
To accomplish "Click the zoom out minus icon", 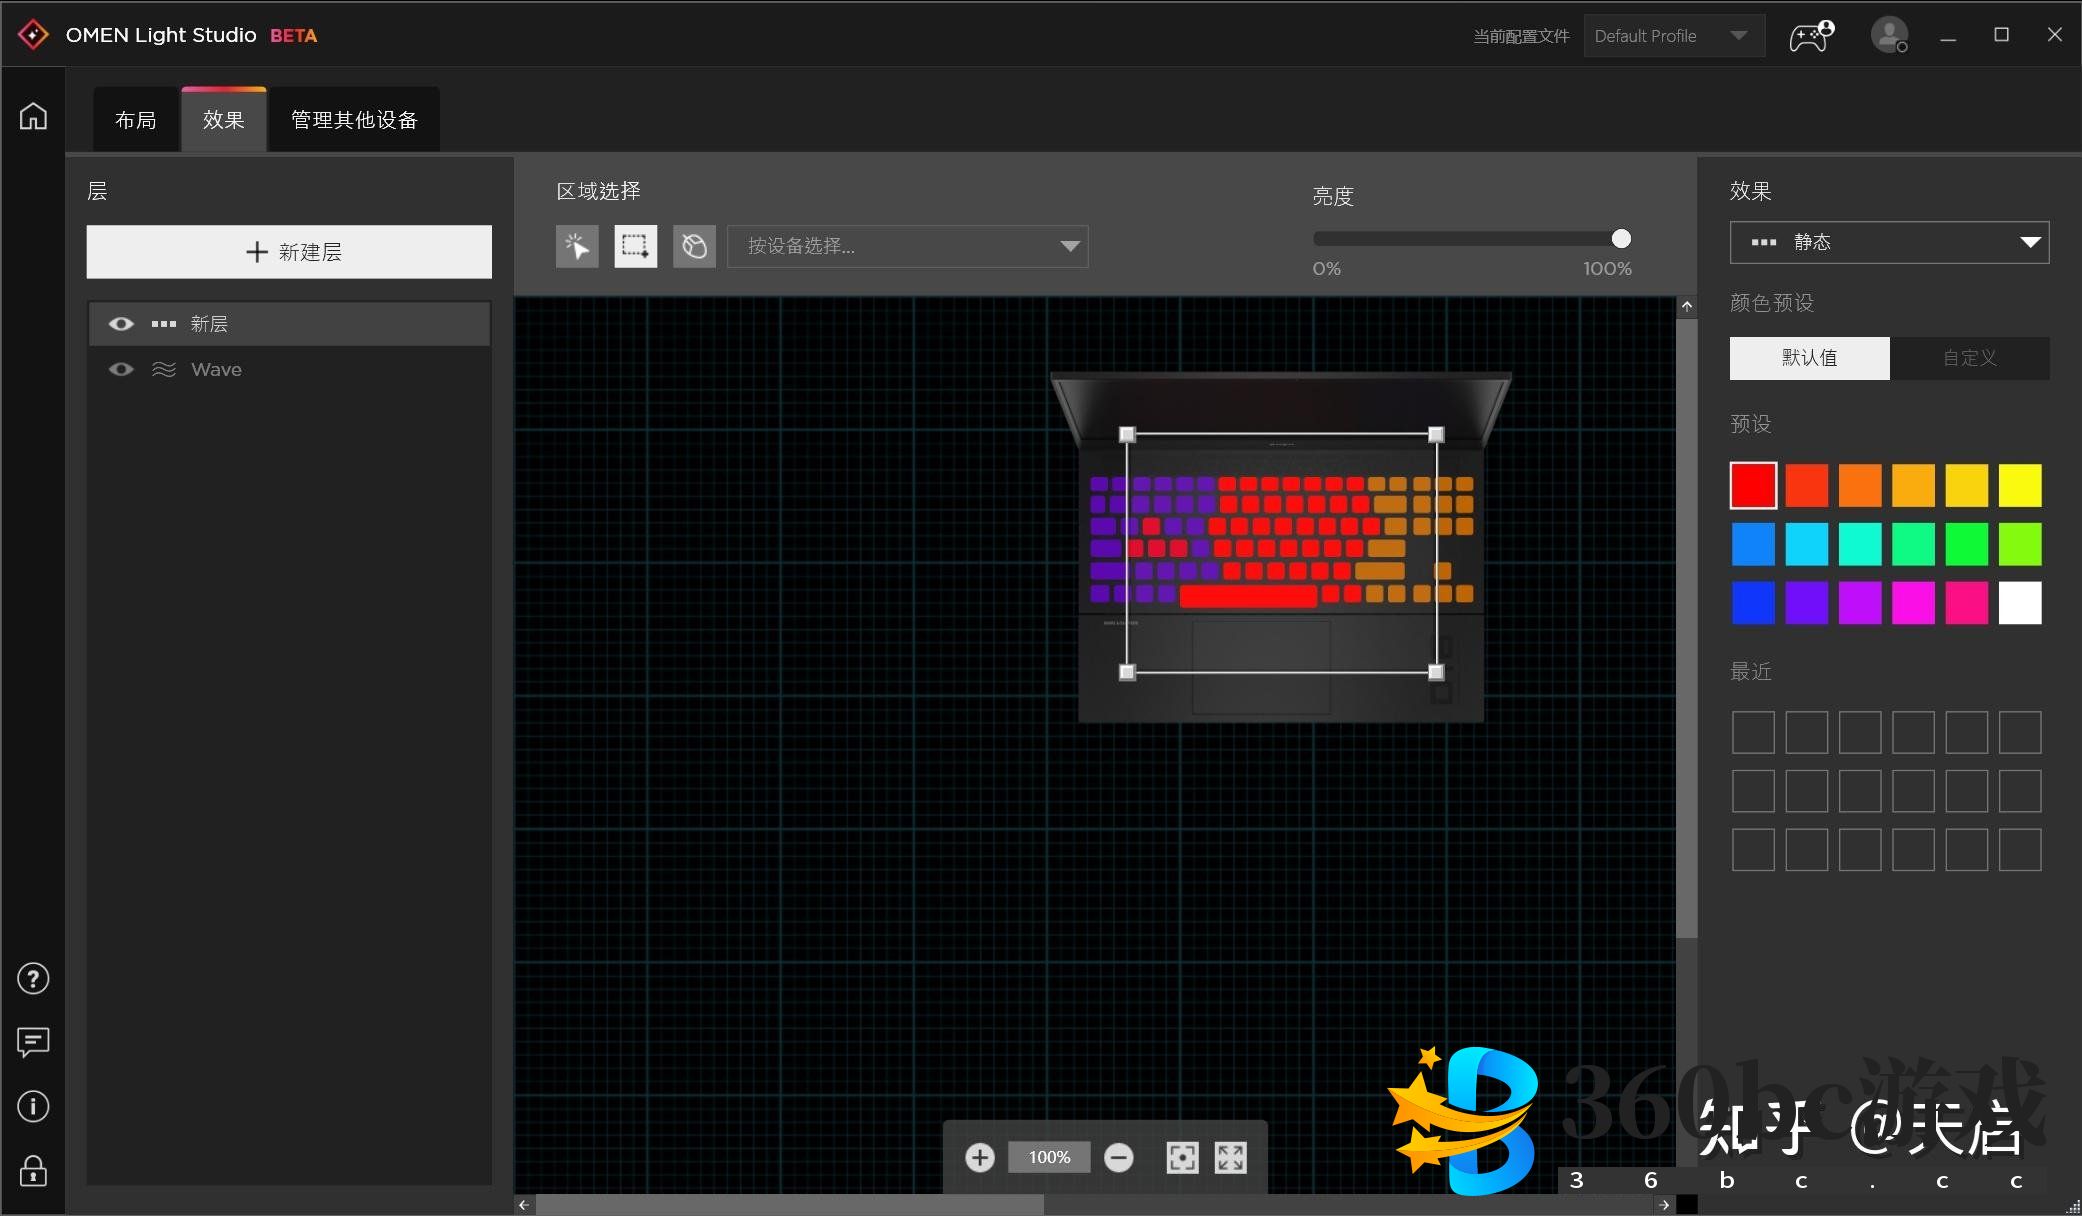I will click(1118, 1157).
